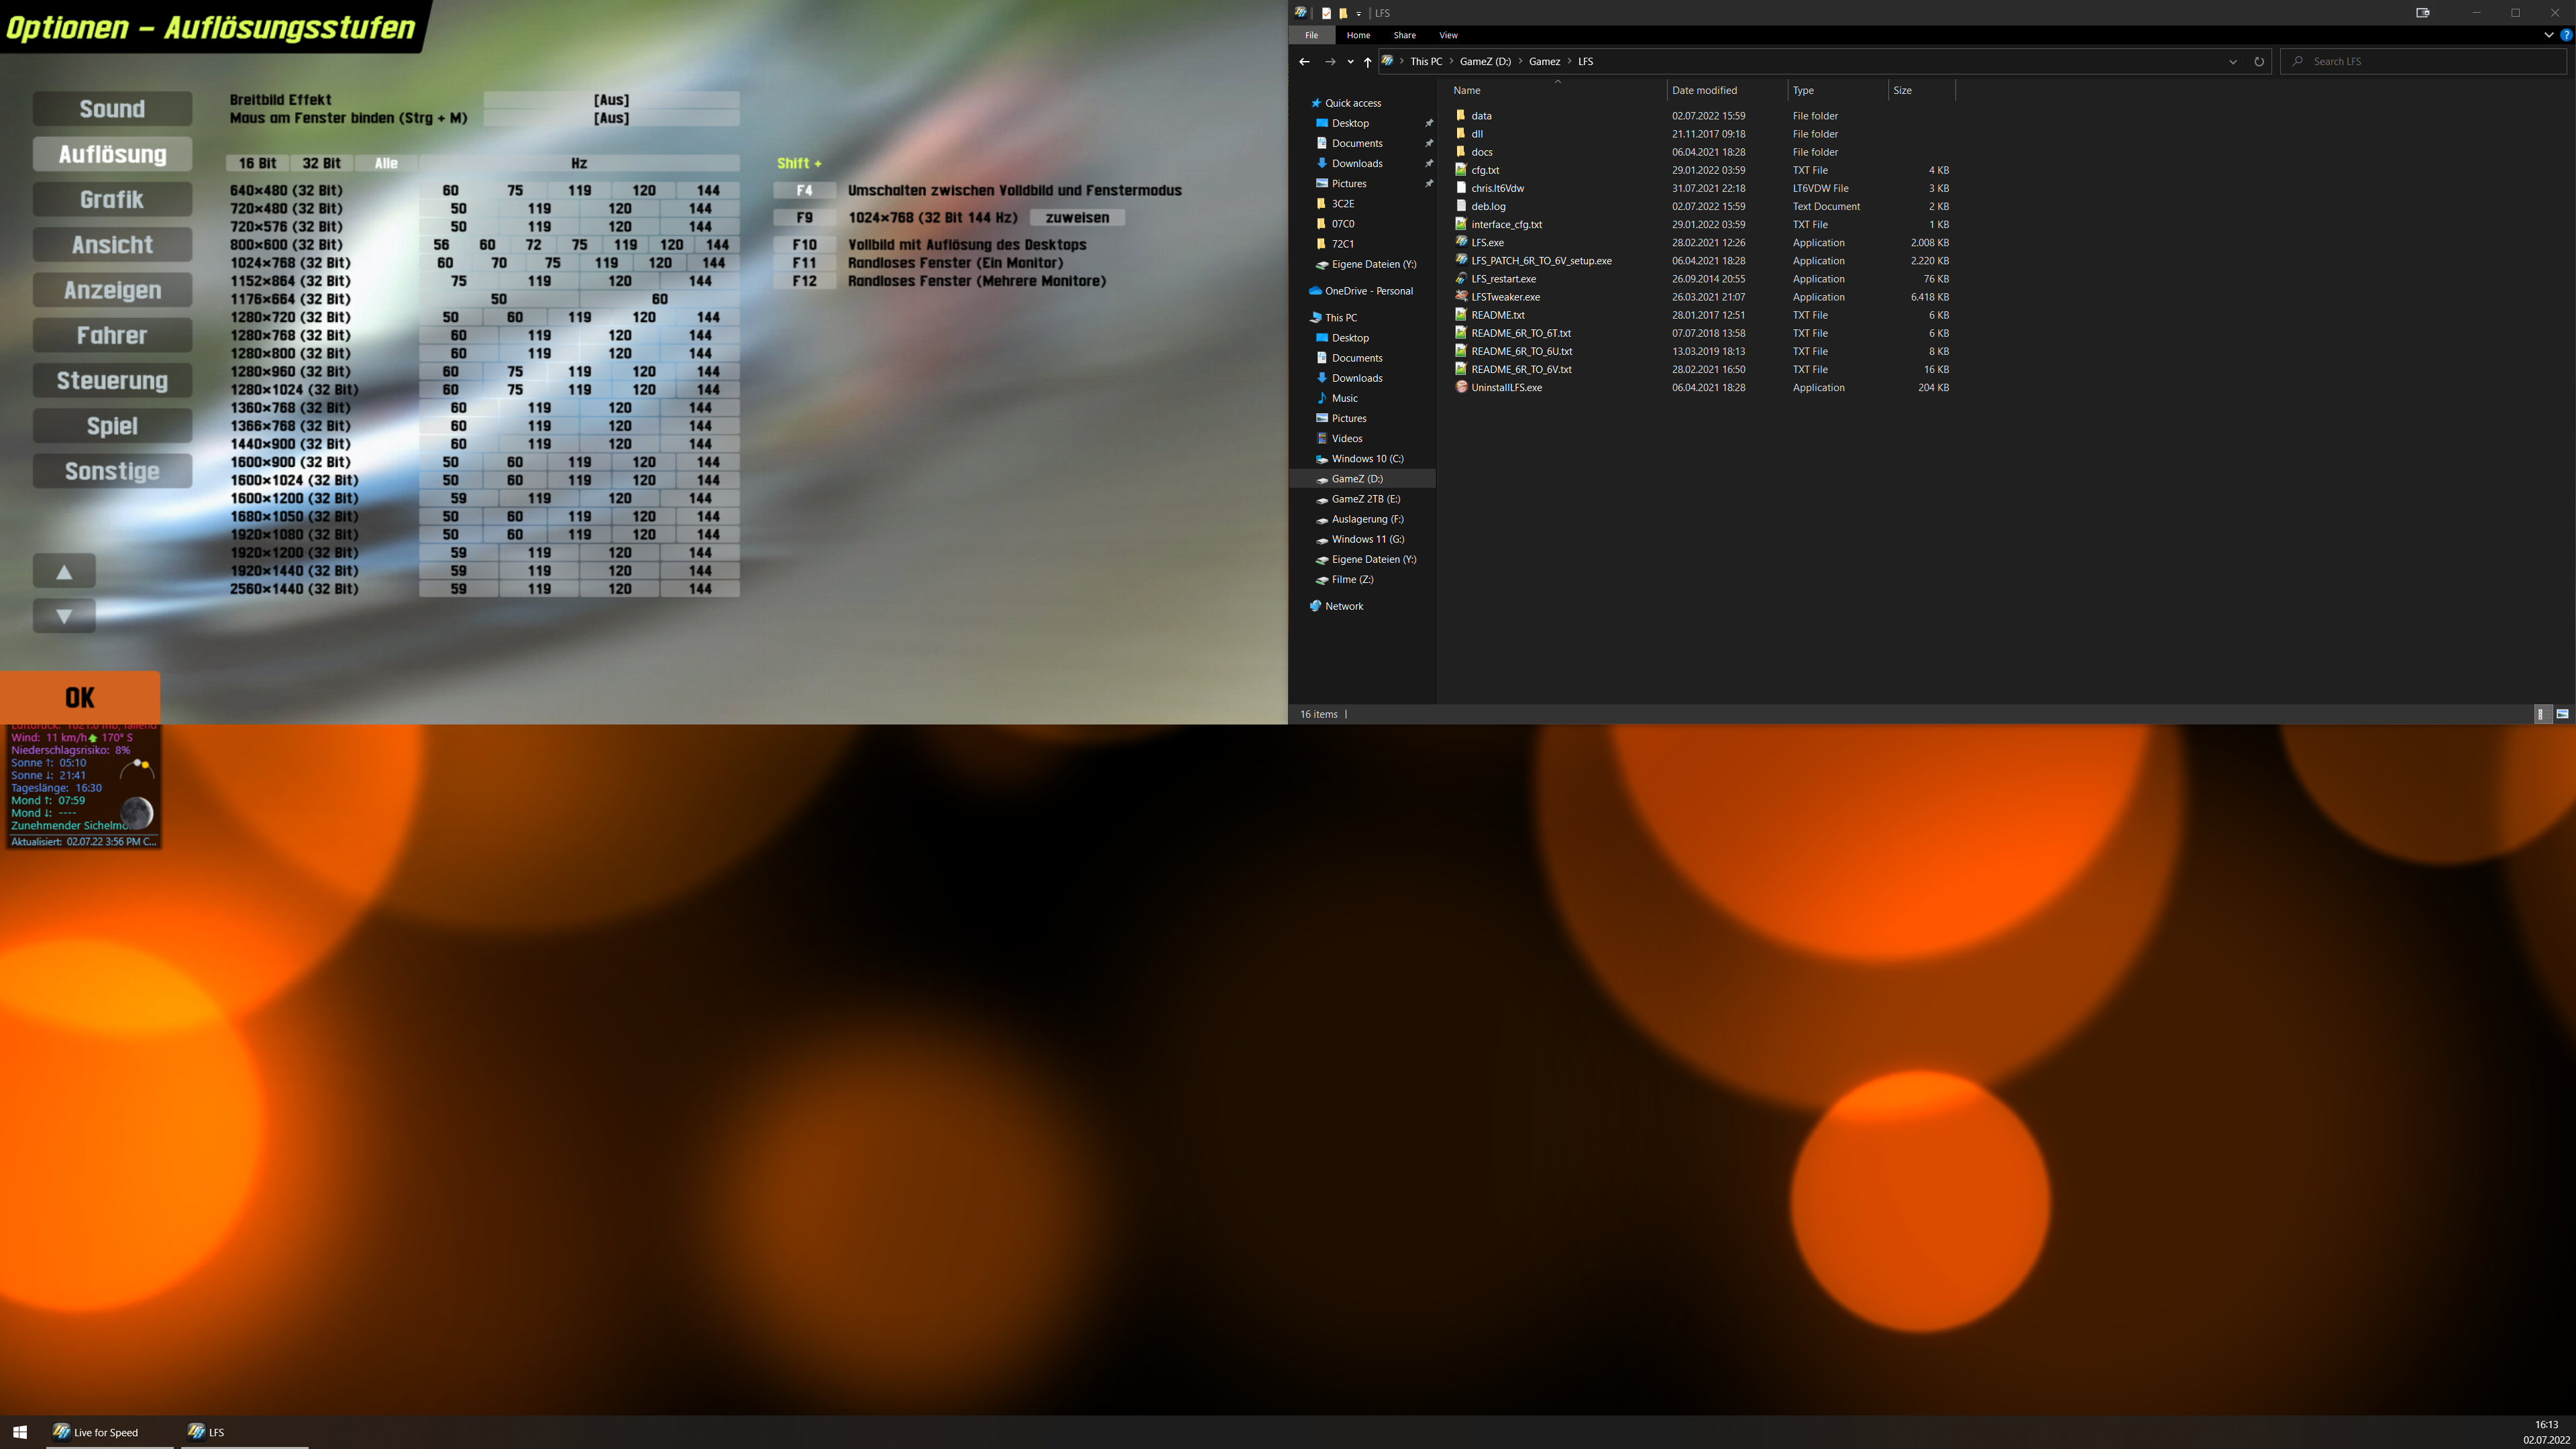Open the Windows Start button
This screenshot has width=2576, height=1449.
[x=20, y=1432]
